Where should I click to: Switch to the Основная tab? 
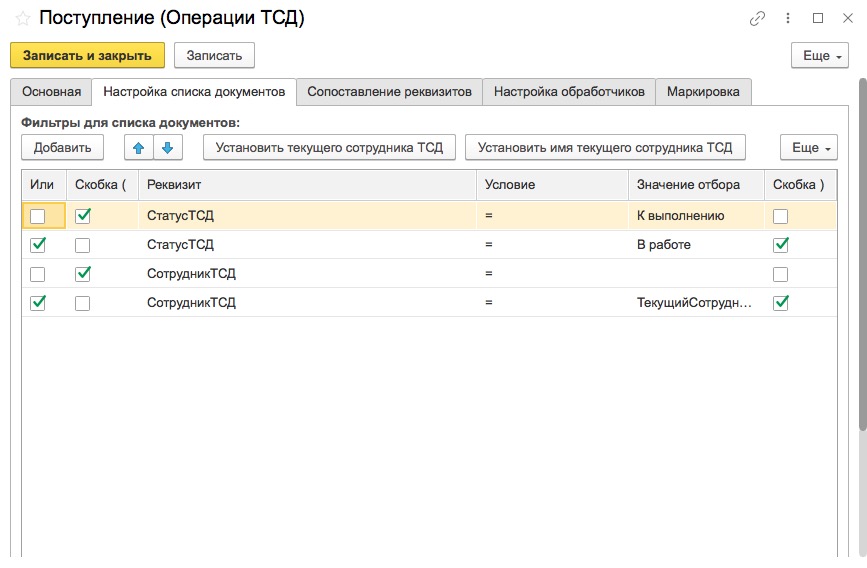pos(51,92)
